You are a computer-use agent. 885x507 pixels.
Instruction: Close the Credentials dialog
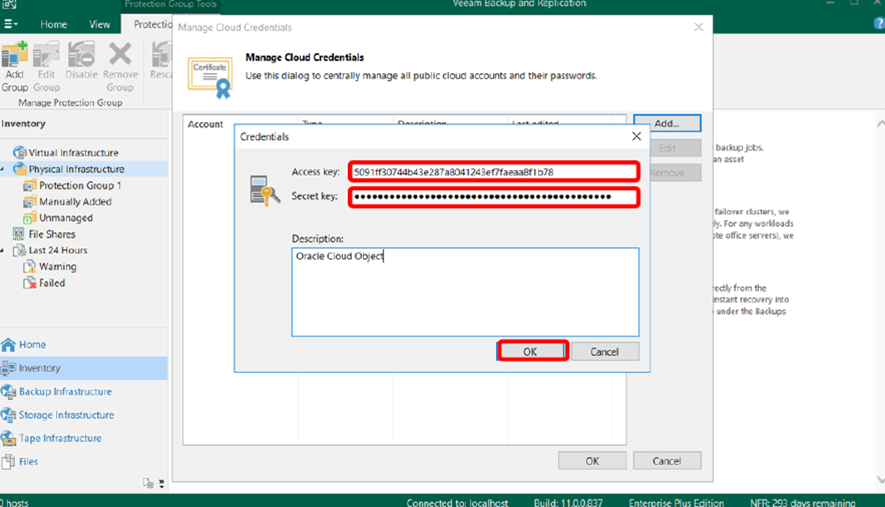point(636,137)
